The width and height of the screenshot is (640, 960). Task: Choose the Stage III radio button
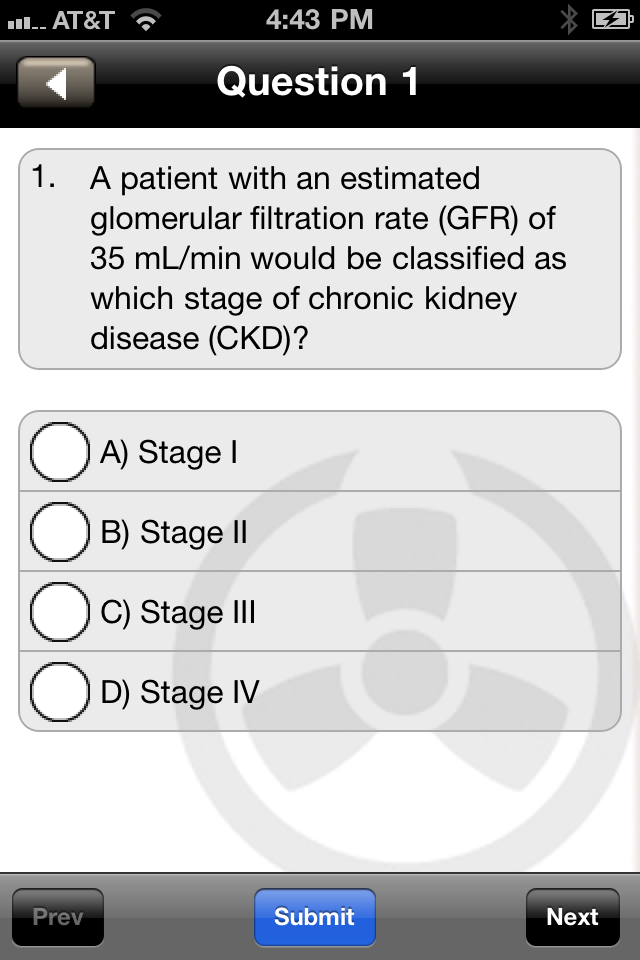point(60,612)
